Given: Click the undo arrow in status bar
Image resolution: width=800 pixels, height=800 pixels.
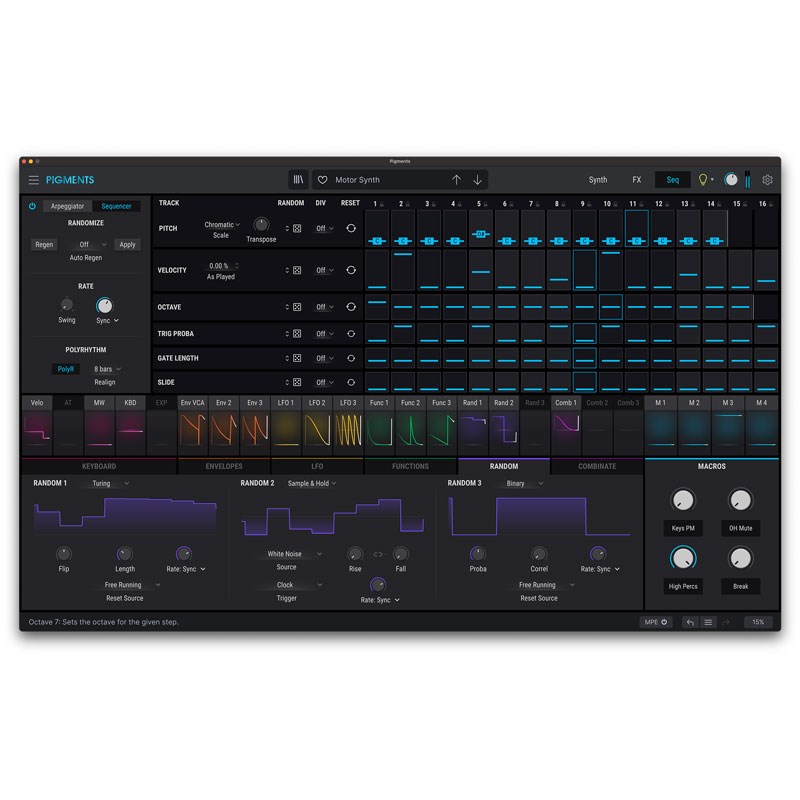Looking at the screenshot, I should click(690, 622).
